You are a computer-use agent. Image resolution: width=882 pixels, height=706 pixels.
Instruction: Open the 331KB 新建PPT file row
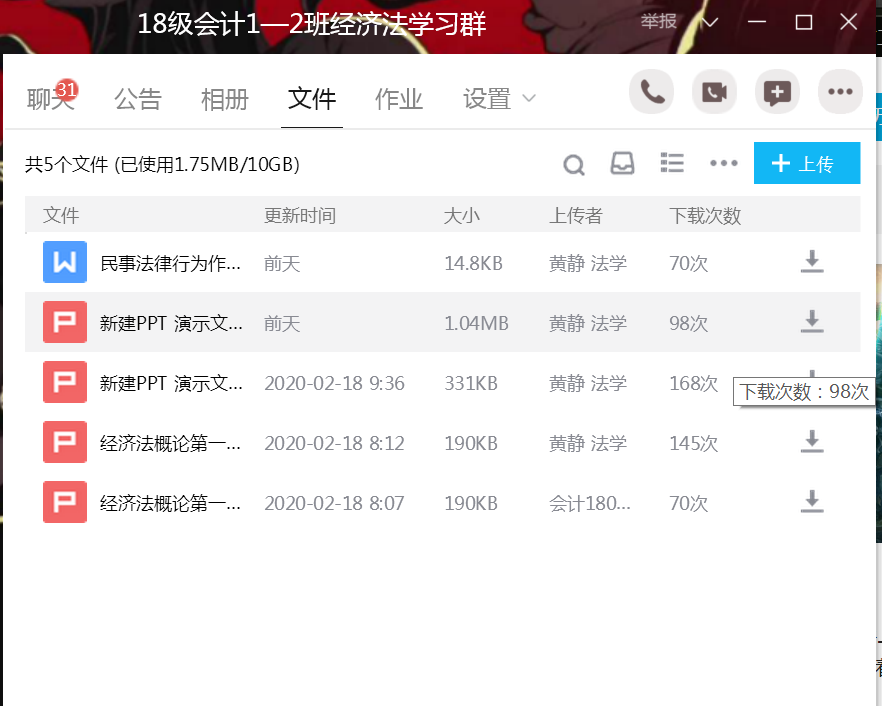coord(171,383)
